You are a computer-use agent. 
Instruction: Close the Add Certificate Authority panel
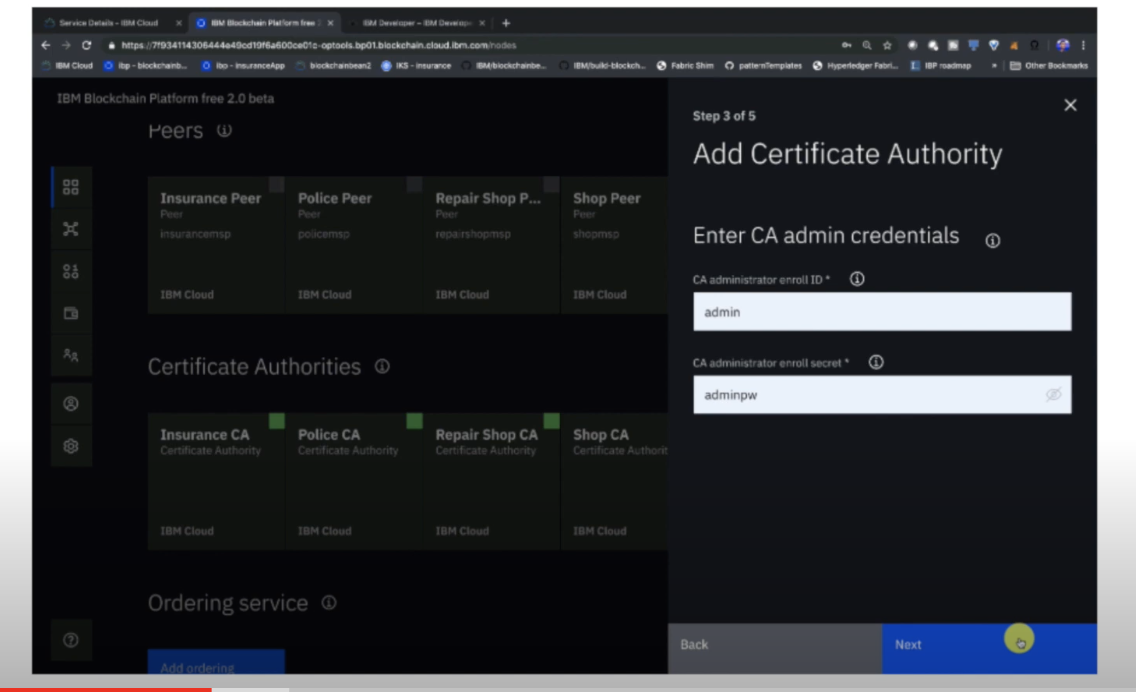coord(1070,105)
